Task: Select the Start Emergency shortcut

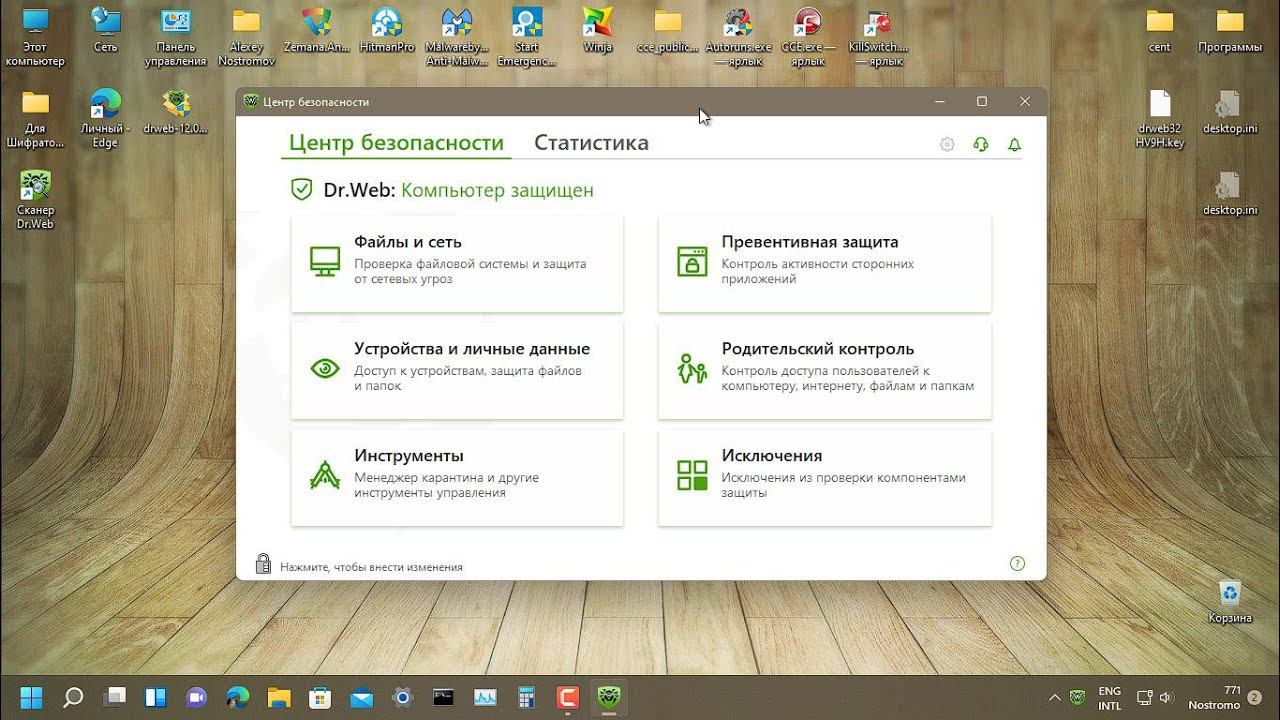Action: (x=527, y=37)
